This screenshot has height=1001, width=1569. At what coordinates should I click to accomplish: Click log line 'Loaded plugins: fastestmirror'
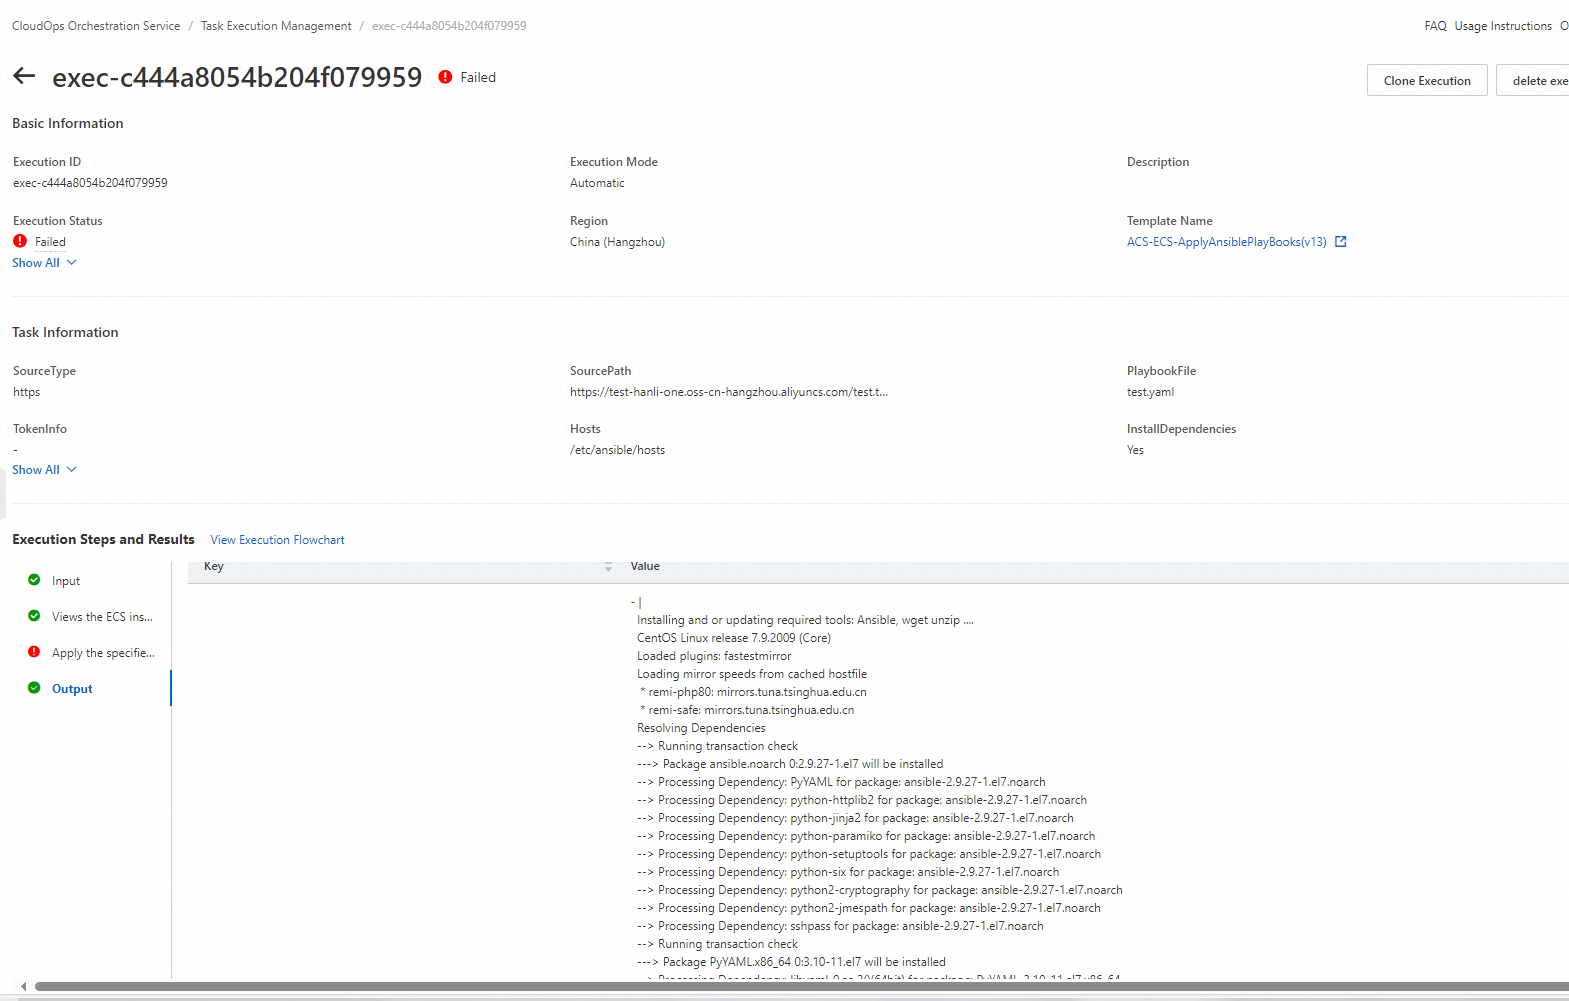pyautogui.click(x=714, y=656)
